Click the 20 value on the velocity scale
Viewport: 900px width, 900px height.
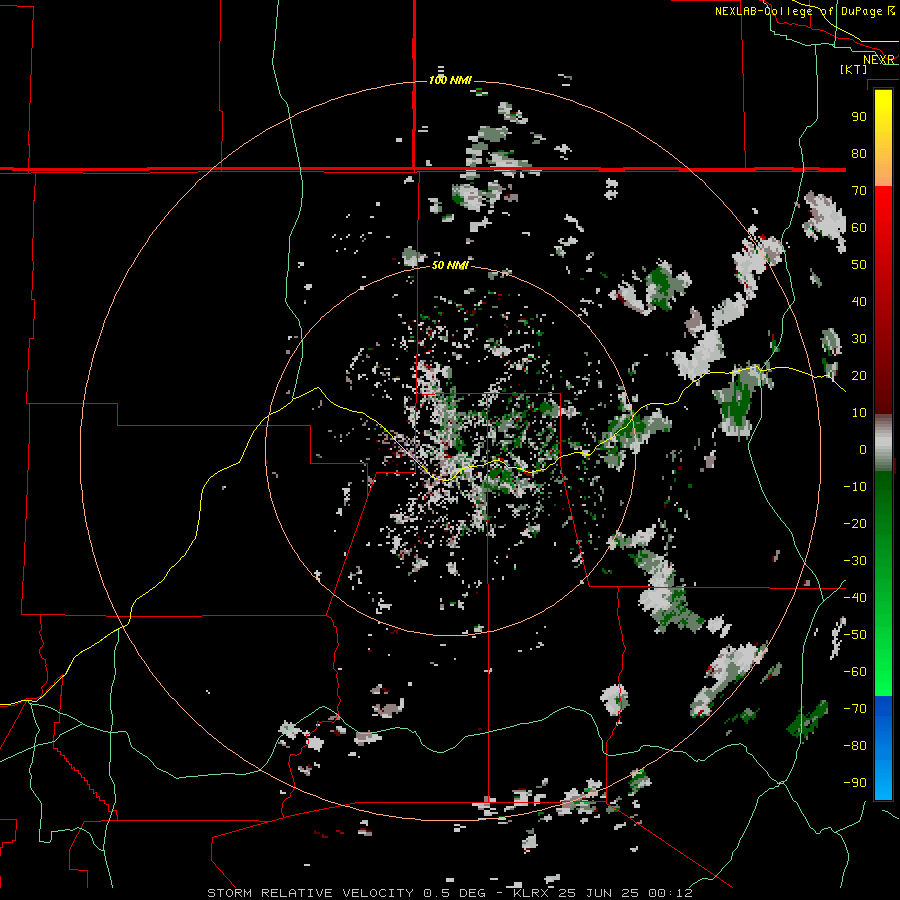859,375
